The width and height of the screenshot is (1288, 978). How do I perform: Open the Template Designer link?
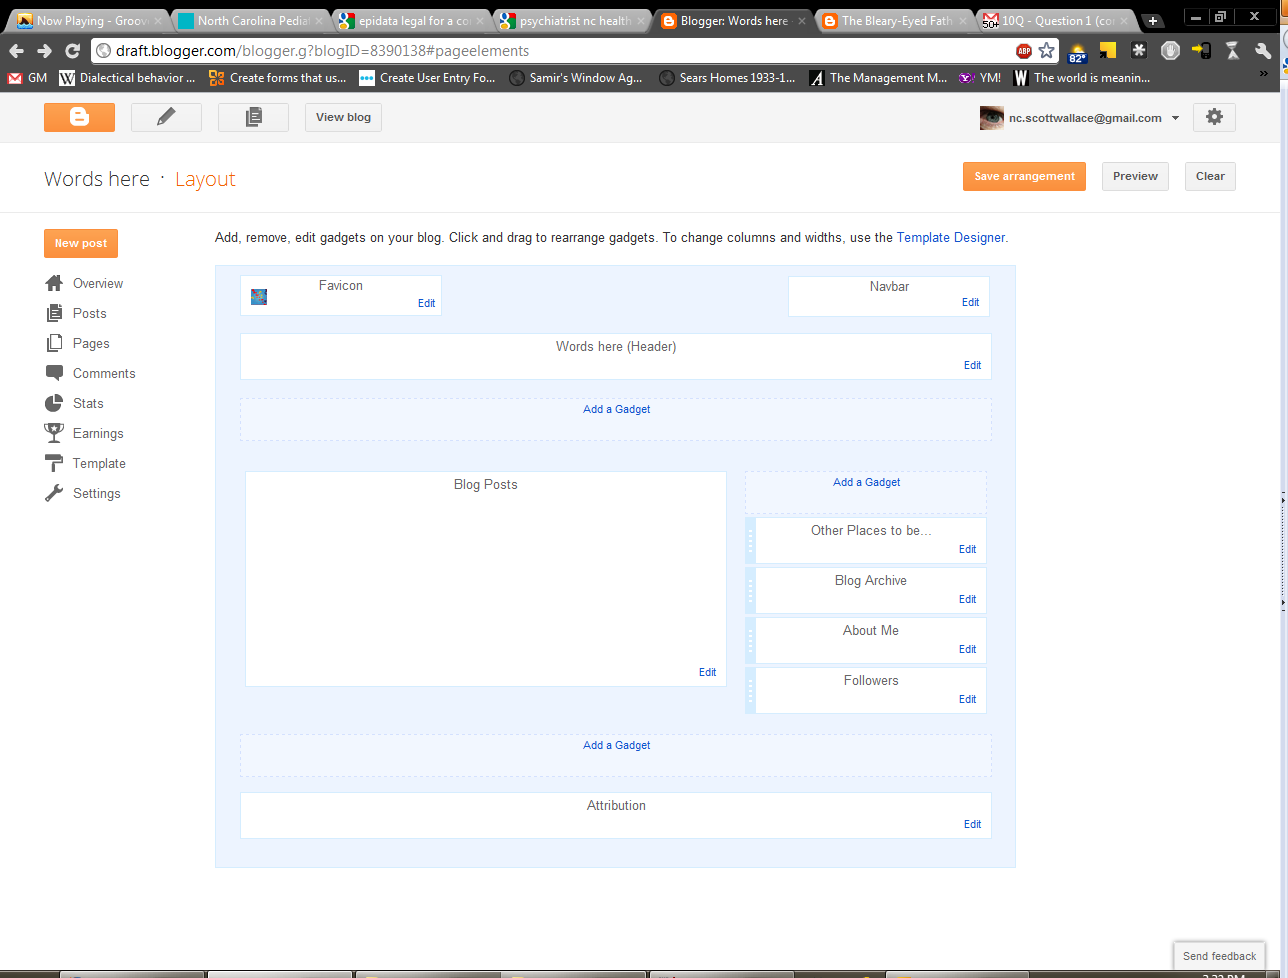click(951, 238)
